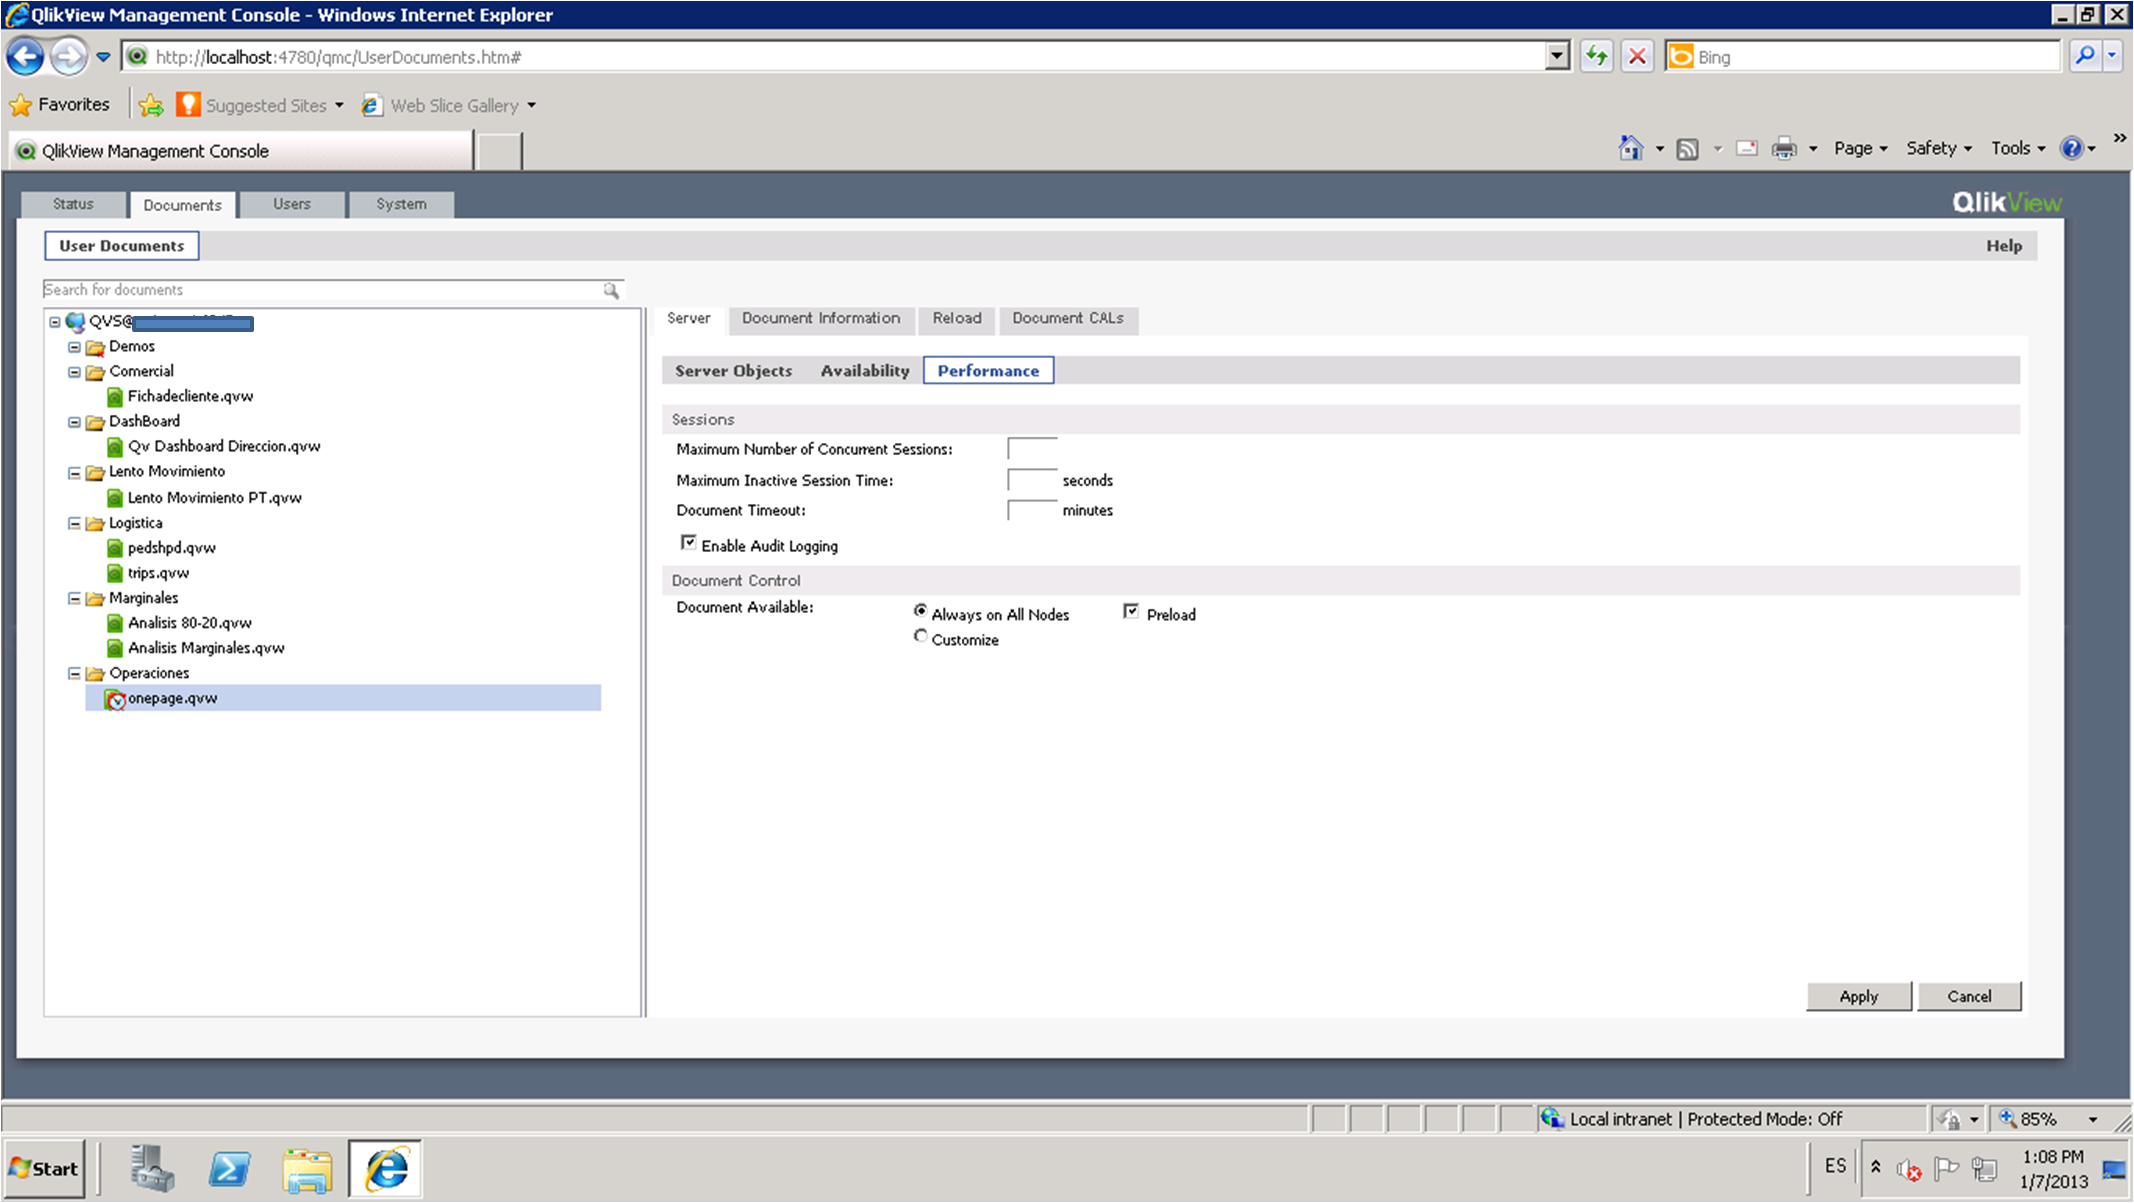
Task: Click the pedshpd.qvw document icon
Action: coord(115,548)
